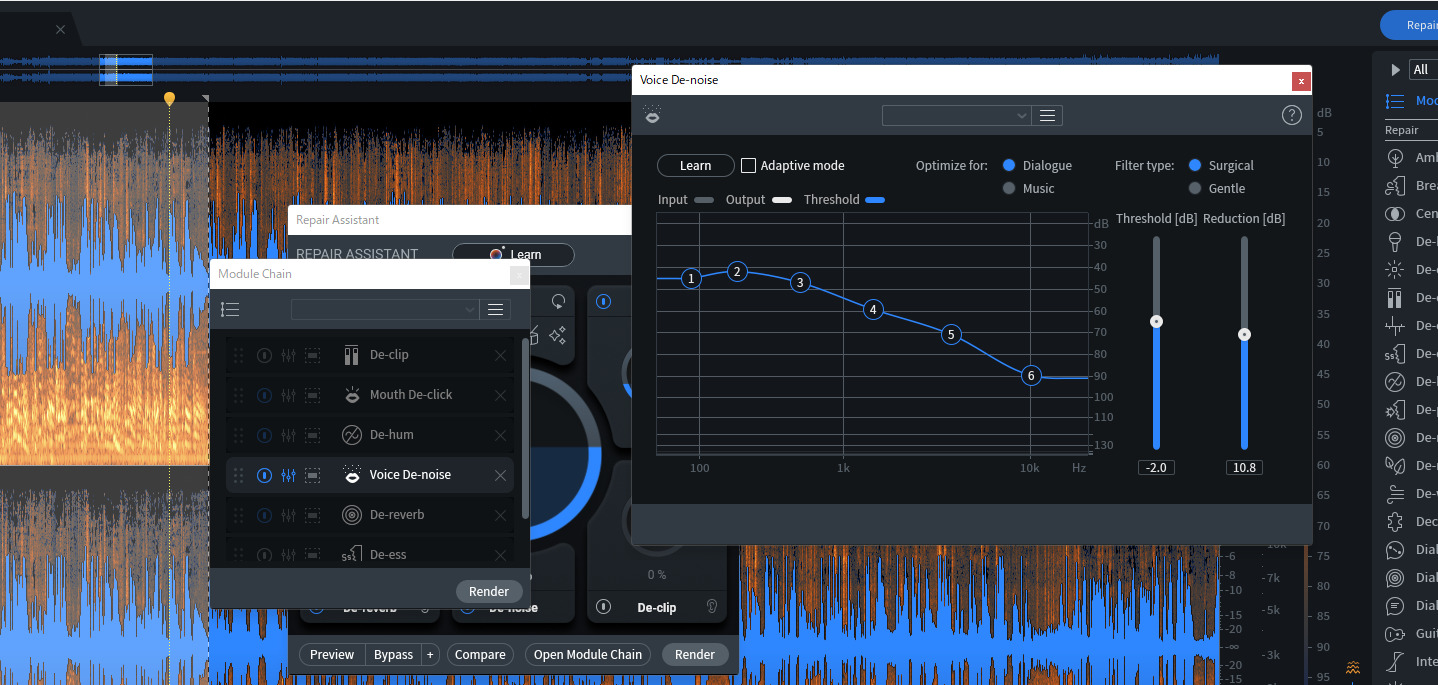Open settings for De-clip in Module Chain
Image resolution: width=1438 pixels, height=685 pixels.
pos(289,355)
